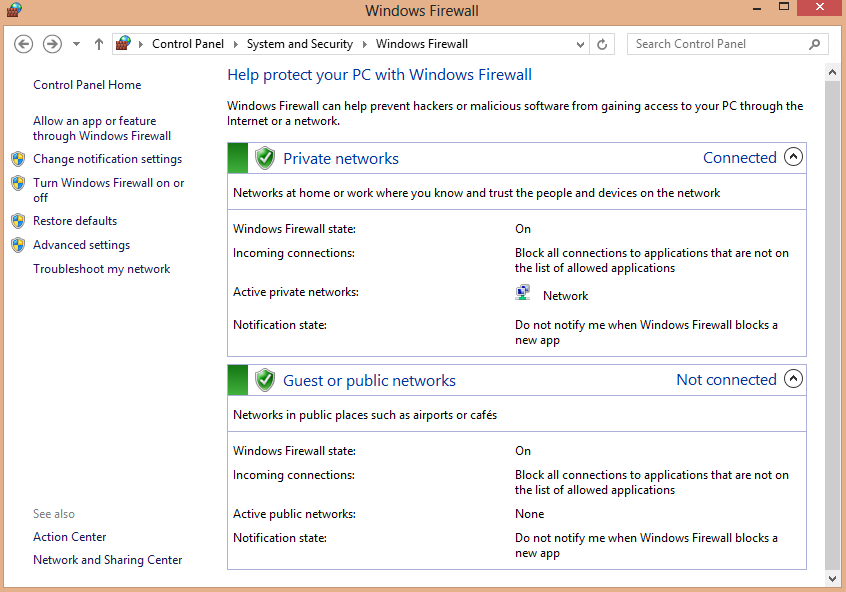This screenshot has width=846, height=592.
Task: Open the recent locations dropdown arrow
Action: tap(77, 44)
